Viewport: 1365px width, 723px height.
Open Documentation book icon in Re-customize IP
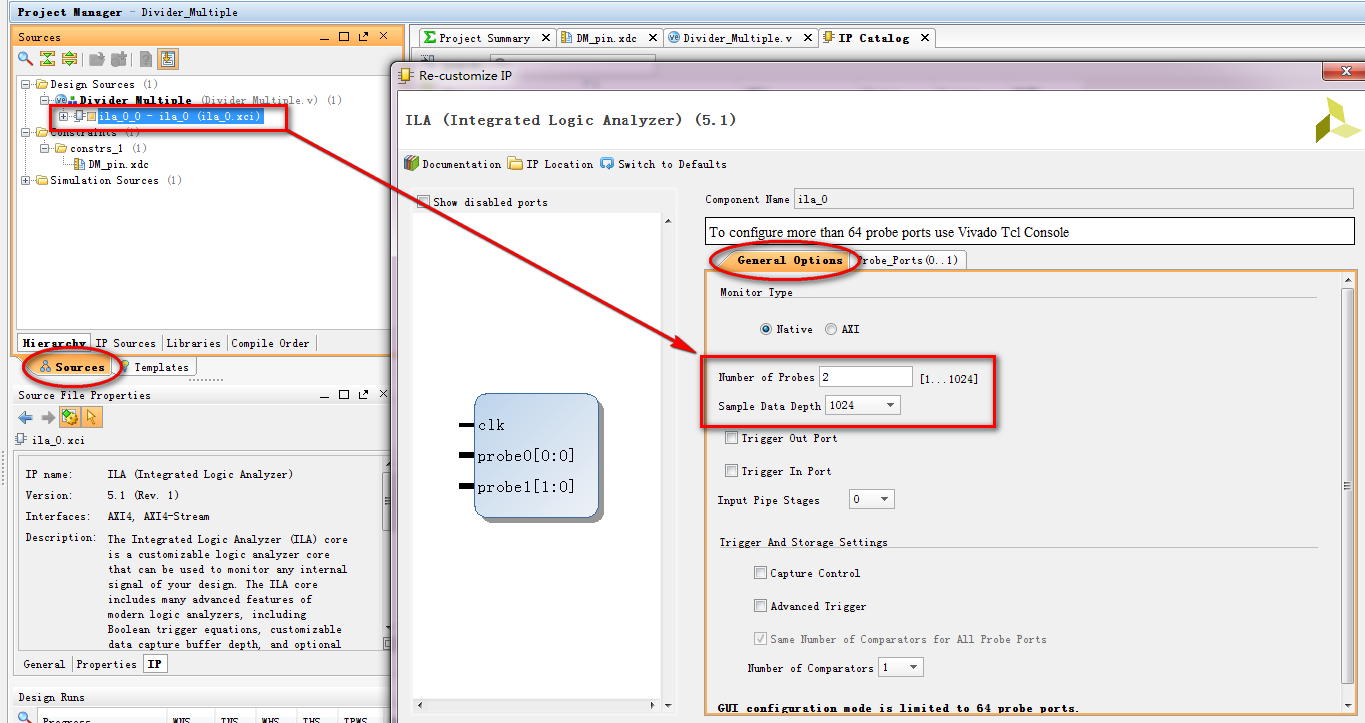[411, 164]
